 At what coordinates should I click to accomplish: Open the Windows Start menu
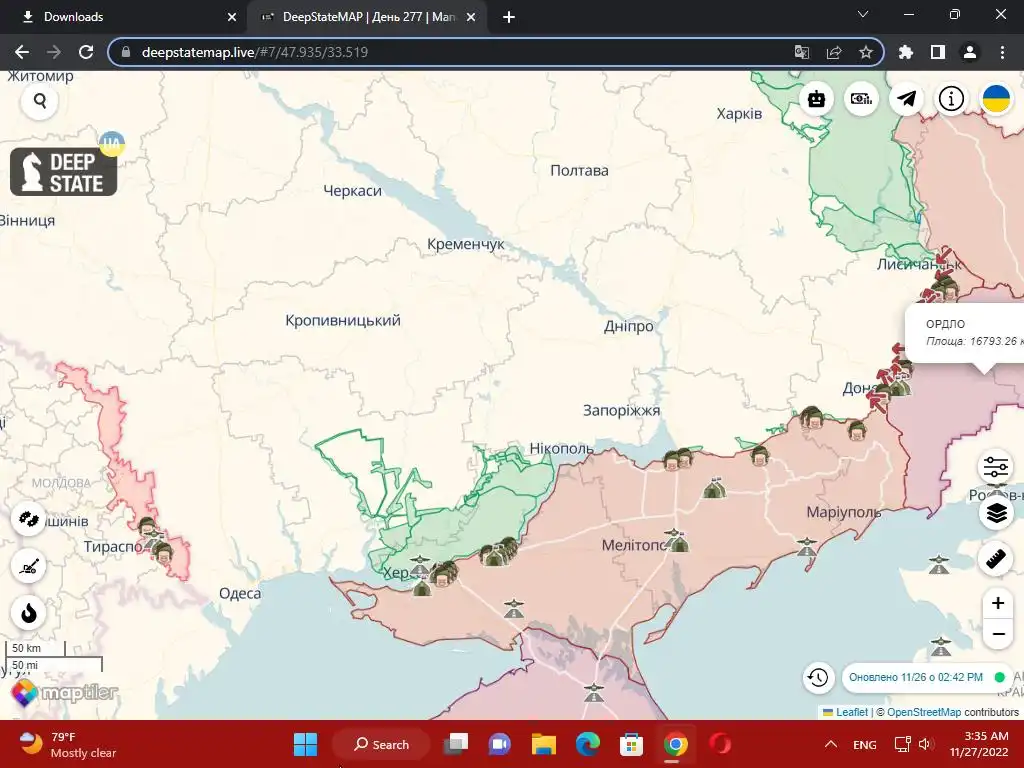coord(305,744)
